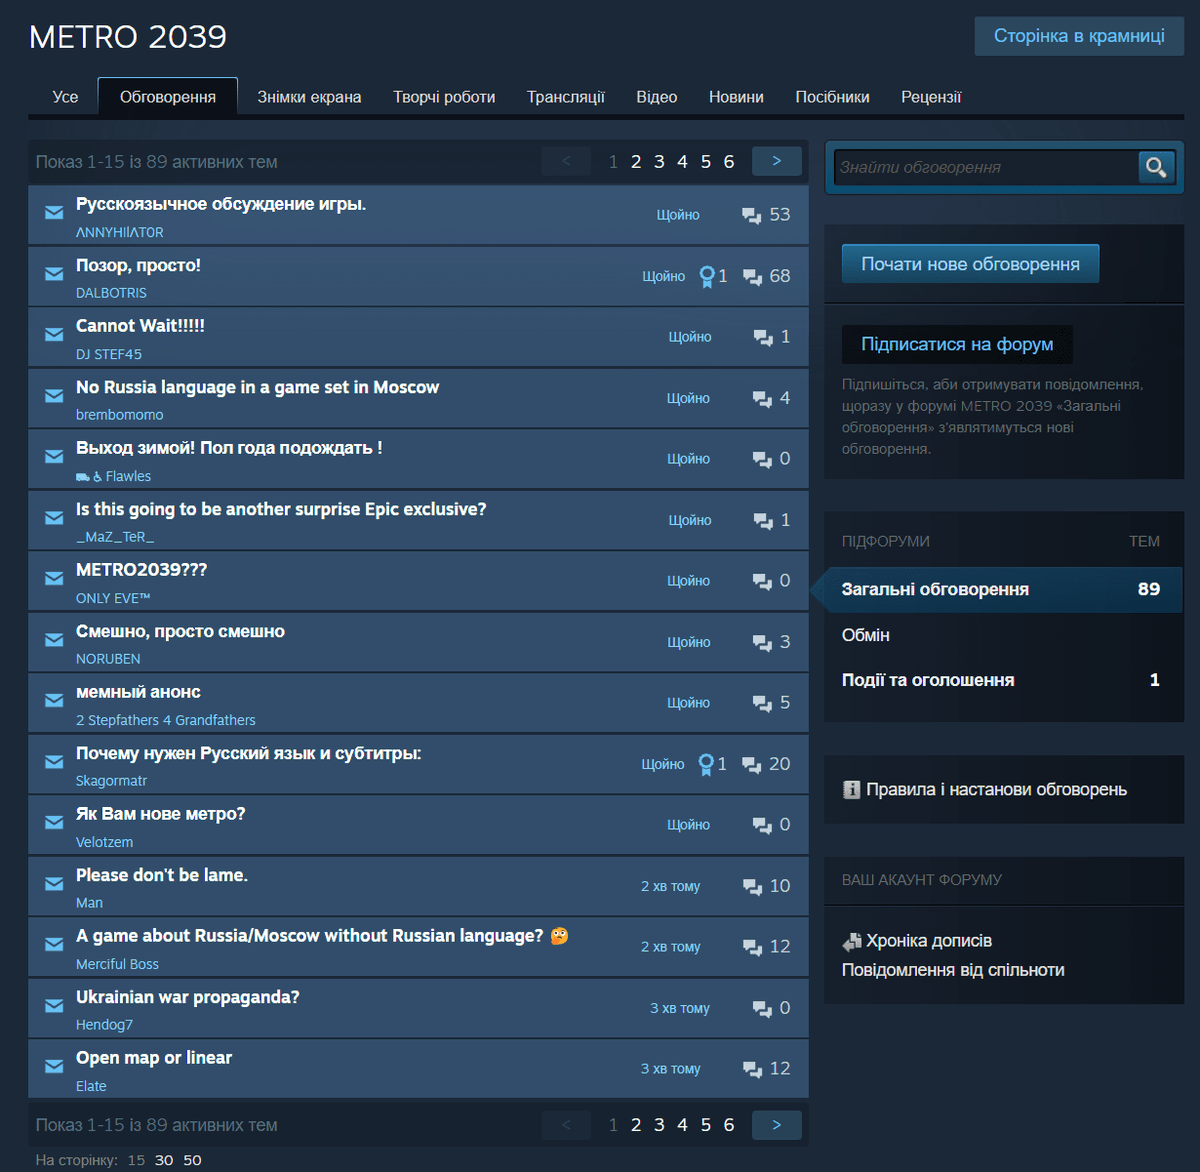The image size is (1200, 1172).
Task: Go to next page using bottom arrow button
Action: coord(777,1125)
